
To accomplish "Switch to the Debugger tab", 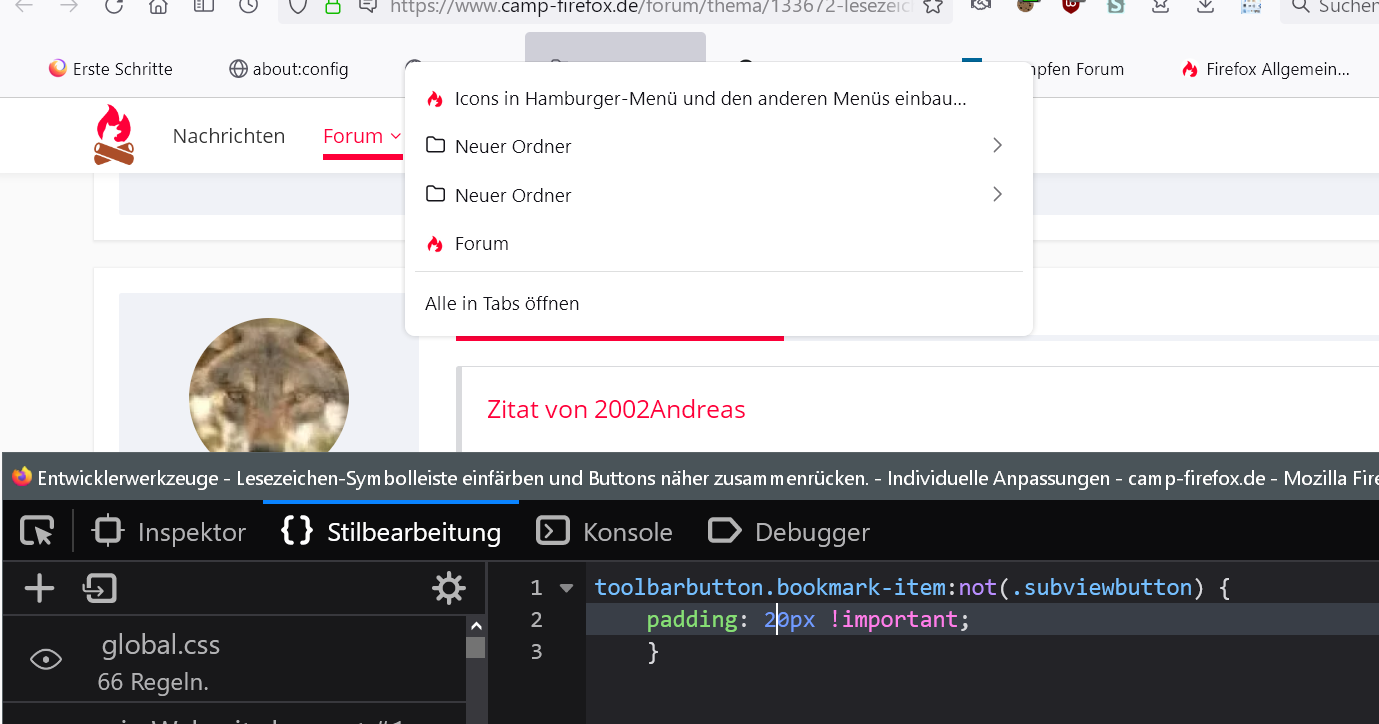I will point(789,532).
